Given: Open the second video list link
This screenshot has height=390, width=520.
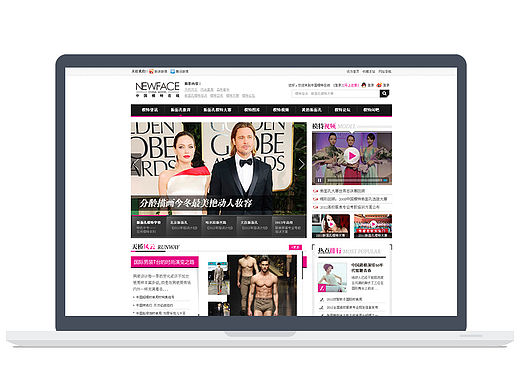Looking at the screenshot, I should (x=353, y=199).
